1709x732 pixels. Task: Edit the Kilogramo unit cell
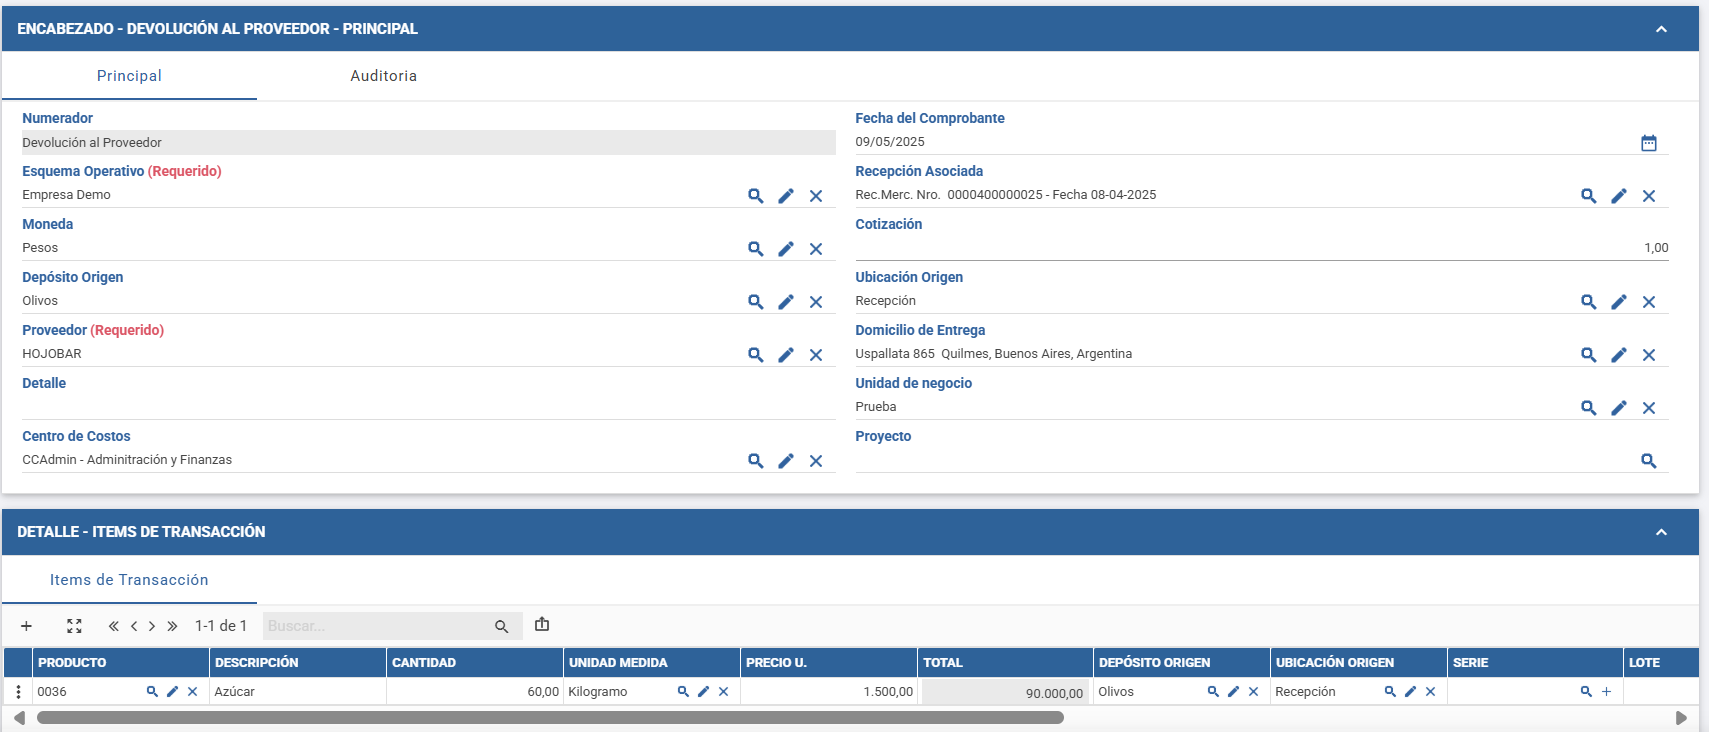[703, 692]
